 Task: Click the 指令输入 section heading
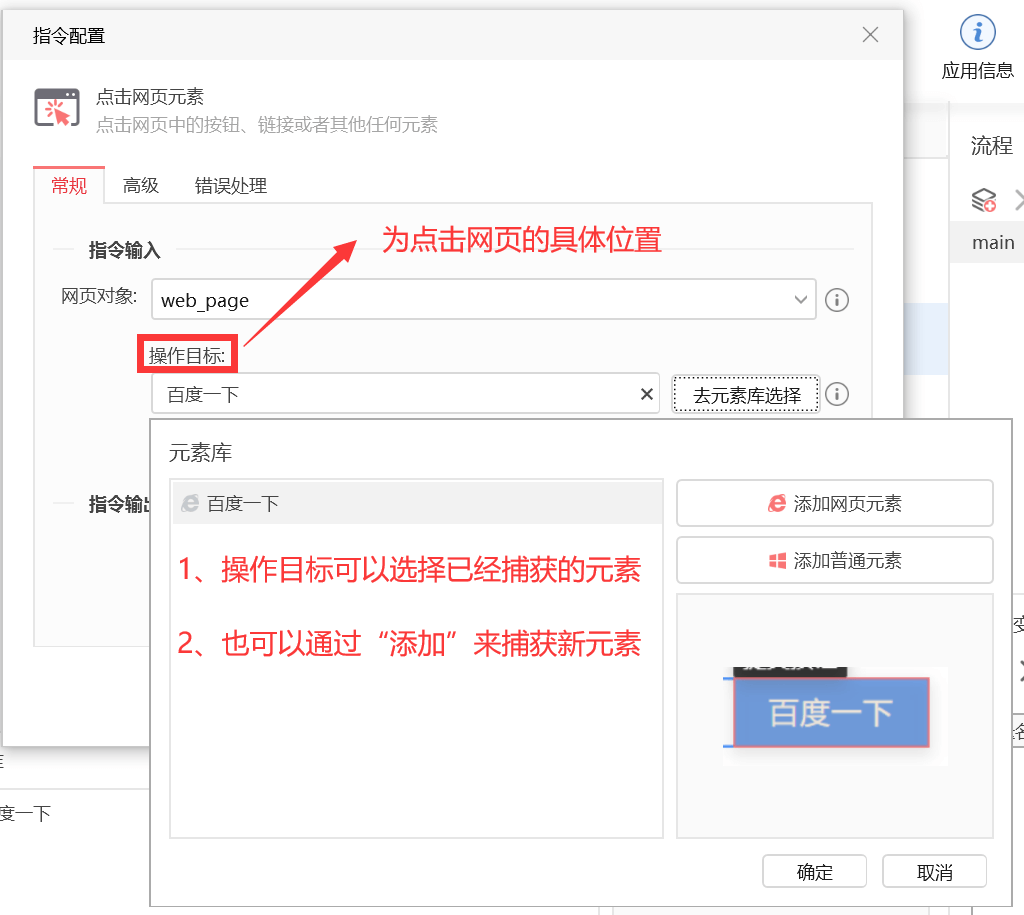124,249
